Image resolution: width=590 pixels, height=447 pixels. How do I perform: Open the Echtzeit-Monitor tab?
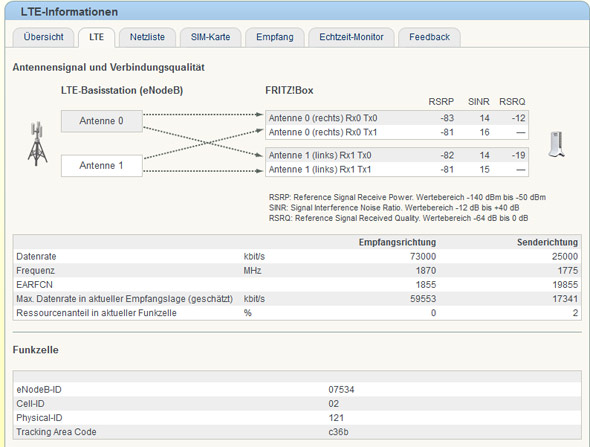pyautogui.click(x=351, y=37)
